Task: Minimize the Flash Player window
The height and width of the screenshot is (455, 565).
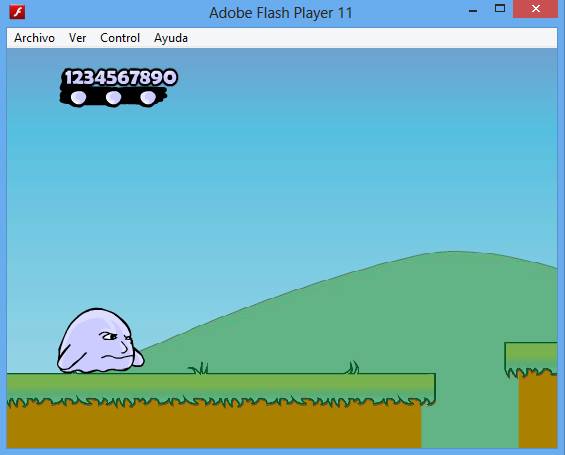Action: pyautogui.click(x=473, y=10)
